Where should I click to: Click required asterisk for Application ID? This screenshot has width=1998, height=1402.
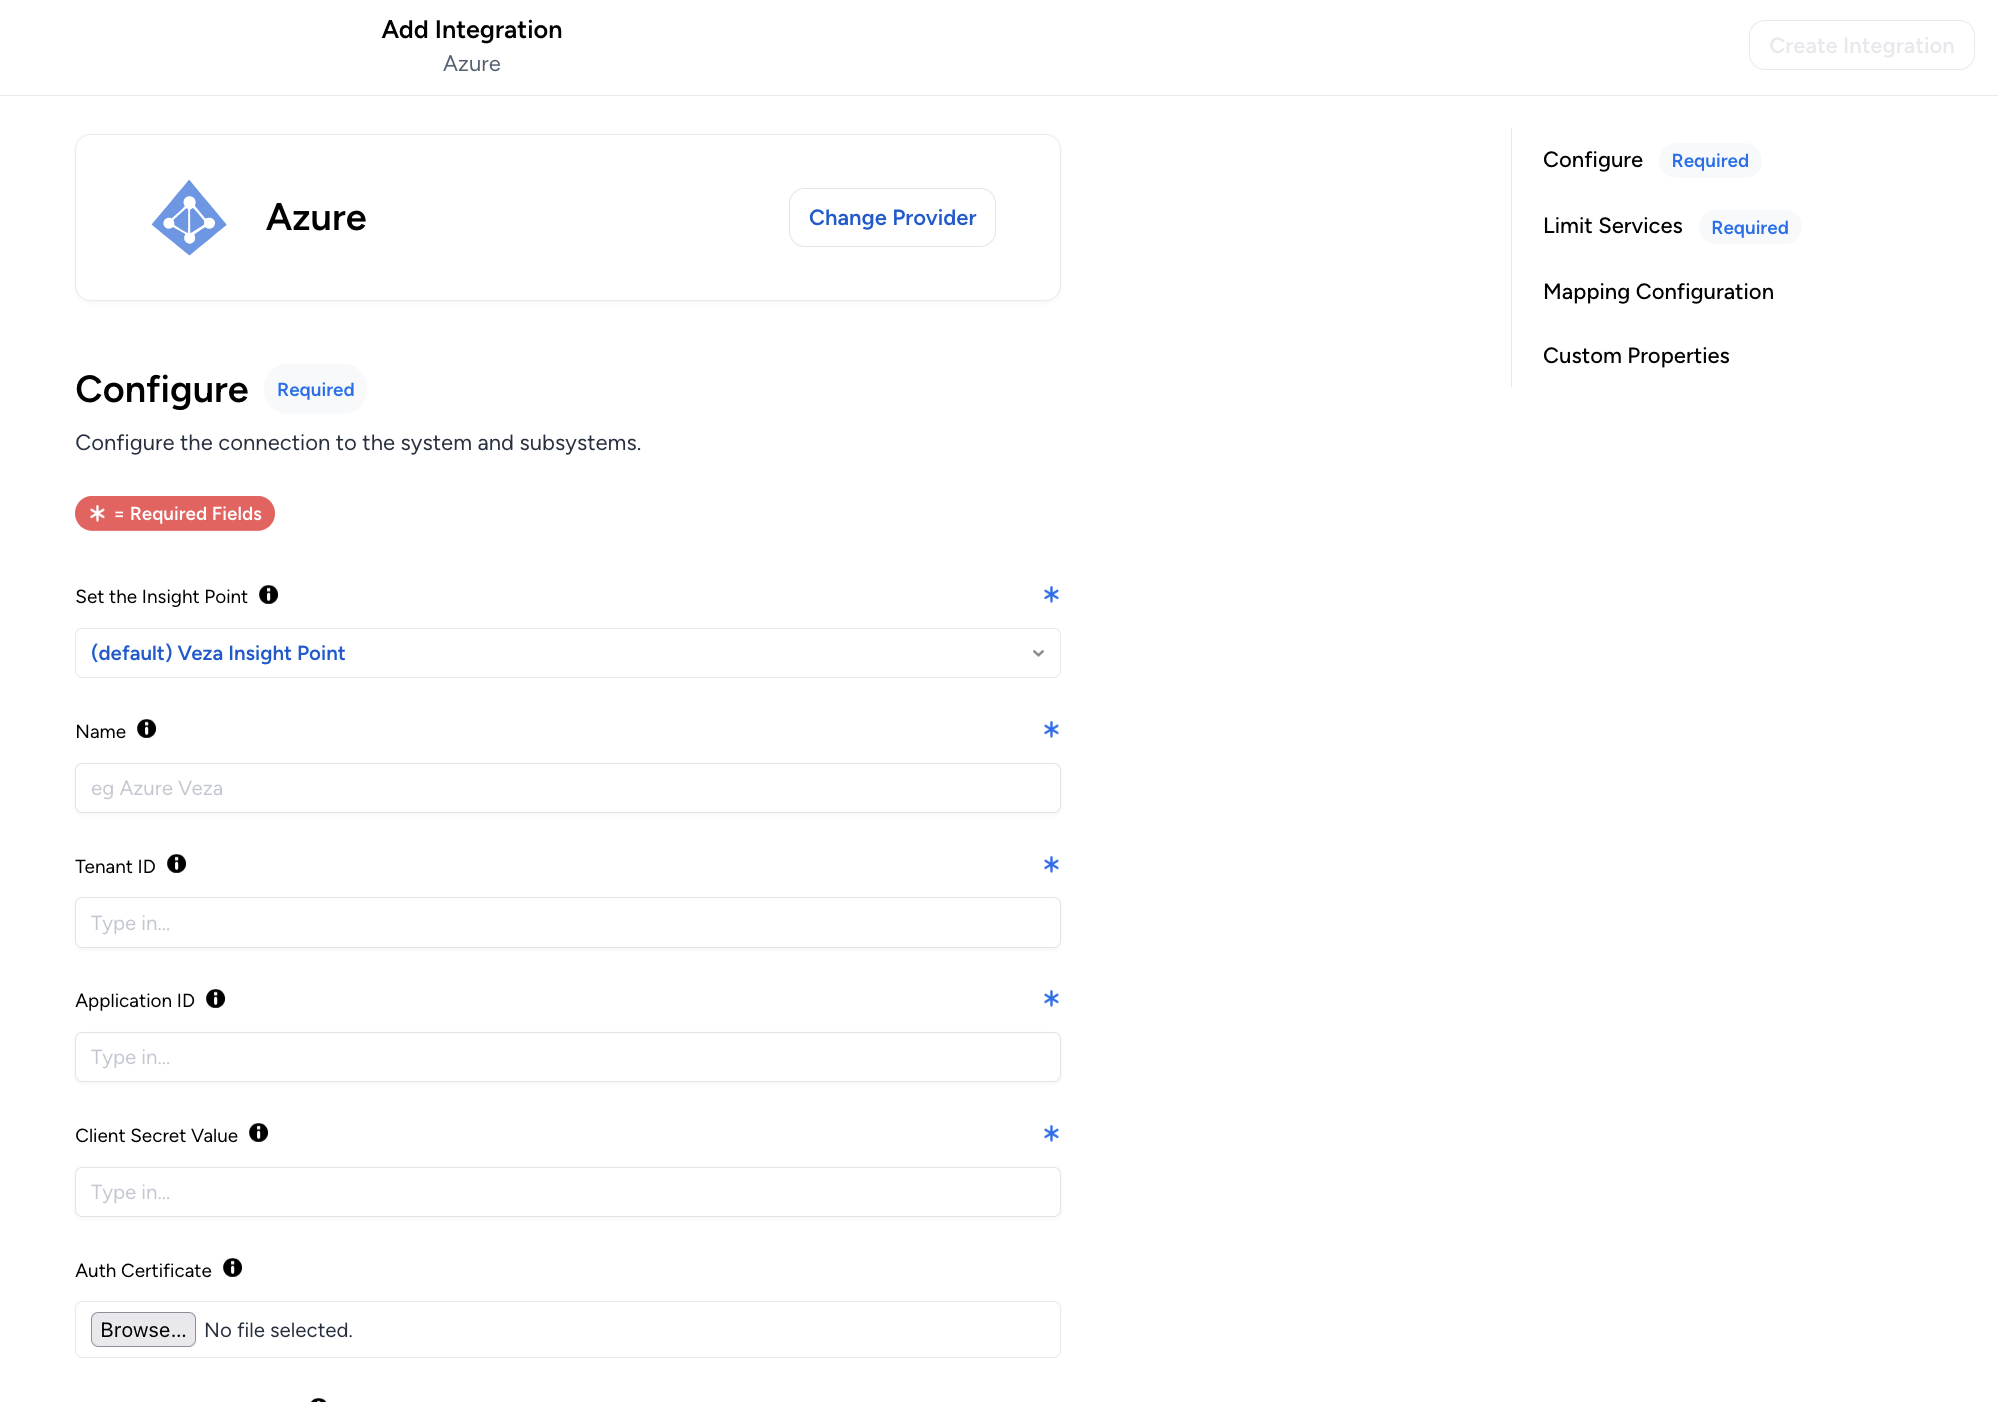(1051, 999)
